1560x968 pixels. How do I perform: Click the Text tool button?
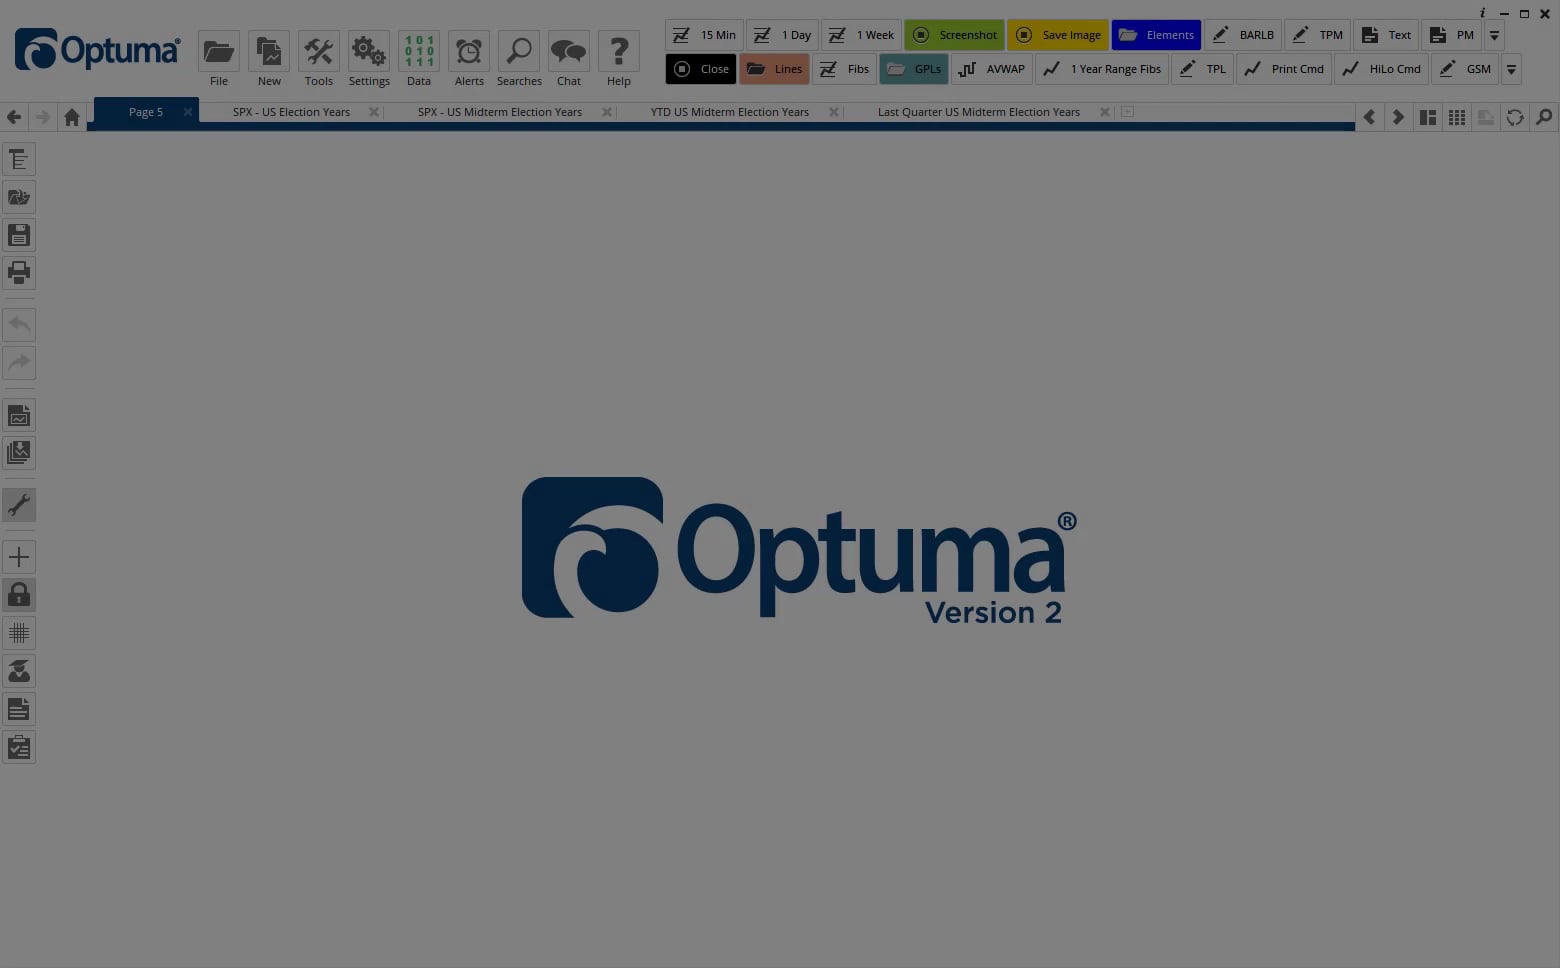click(1386, 35)
